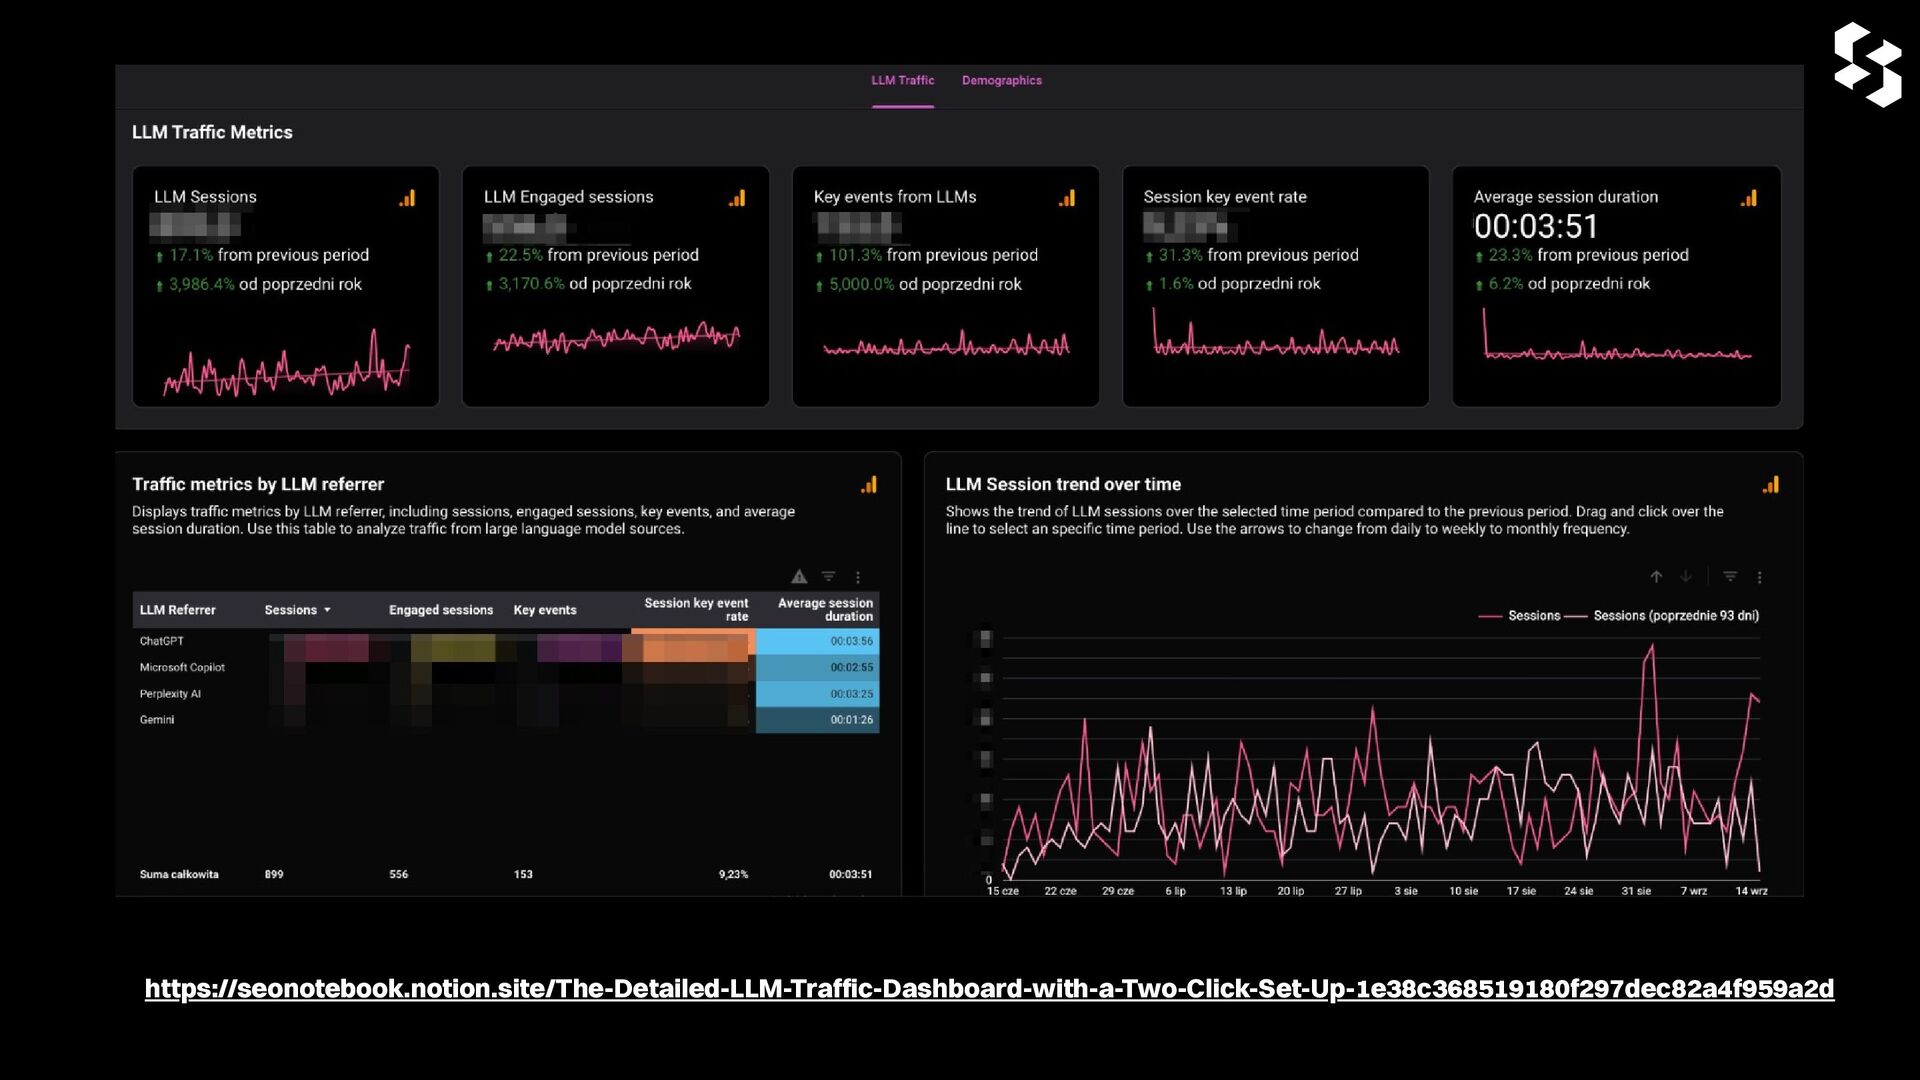The image size is (1920, 1080).
Task: Open the seonotebook.notion.site dashboard link
Action: [x=988, y=989]
